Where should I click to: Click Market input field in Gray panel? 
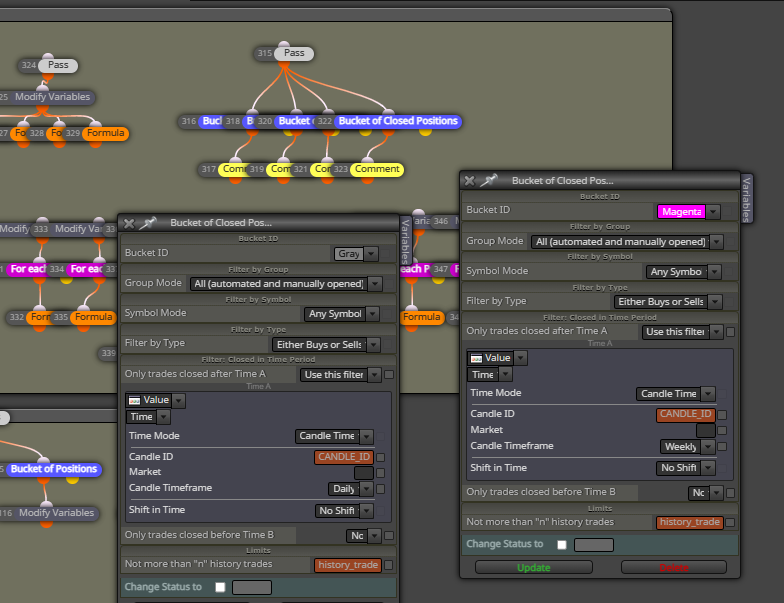pos(364,472)
